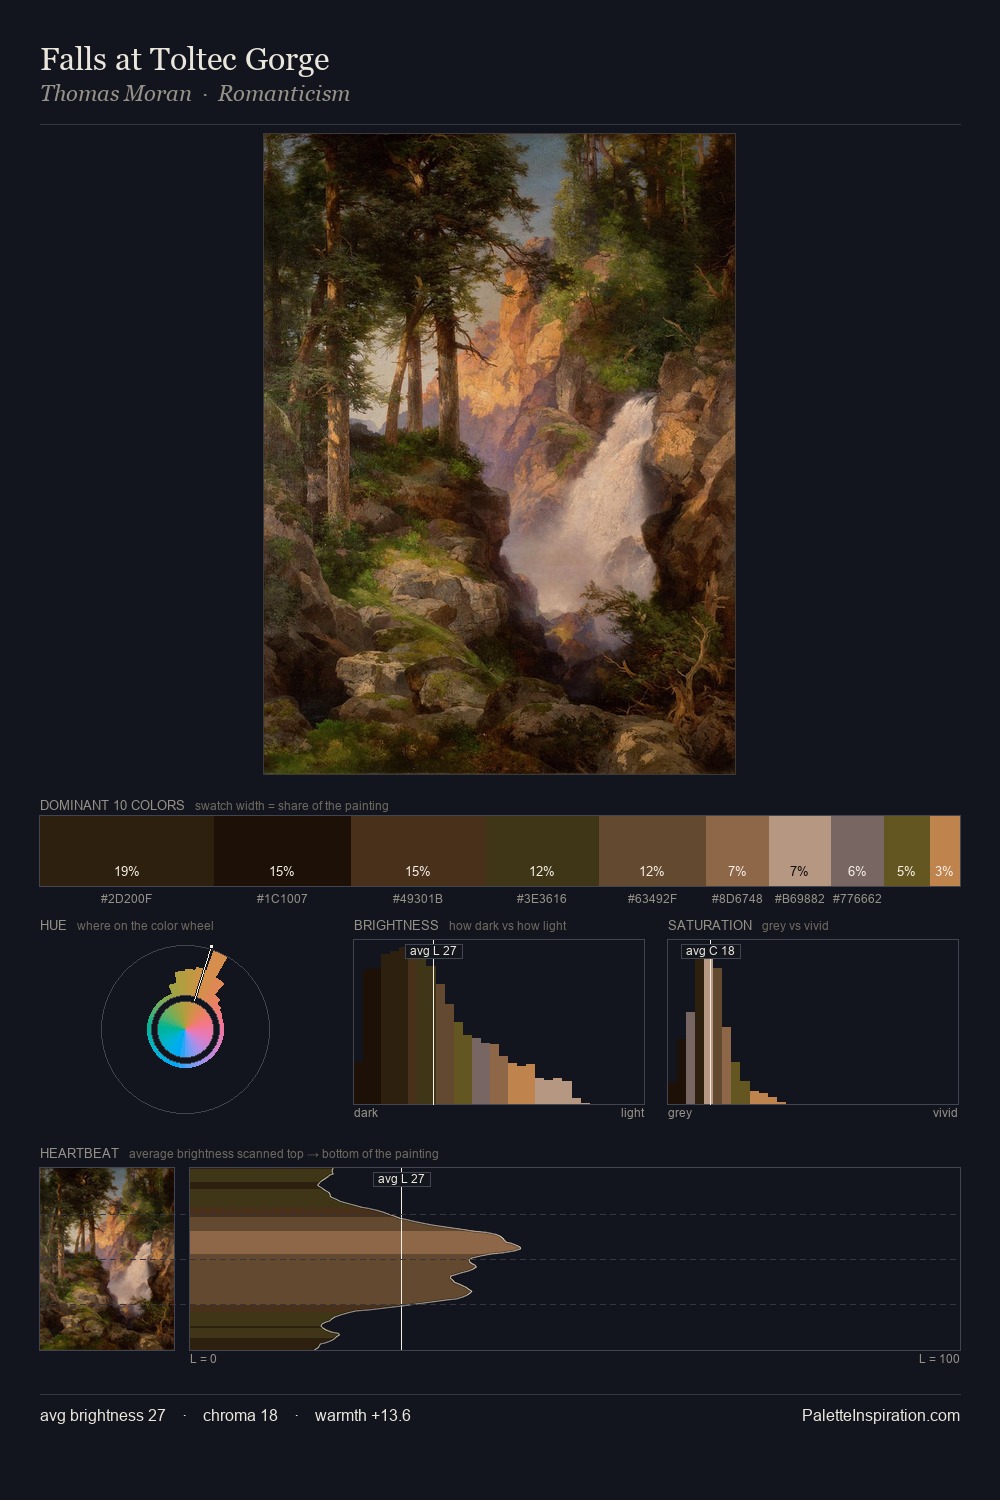Click the hex code #49301B

418,899
